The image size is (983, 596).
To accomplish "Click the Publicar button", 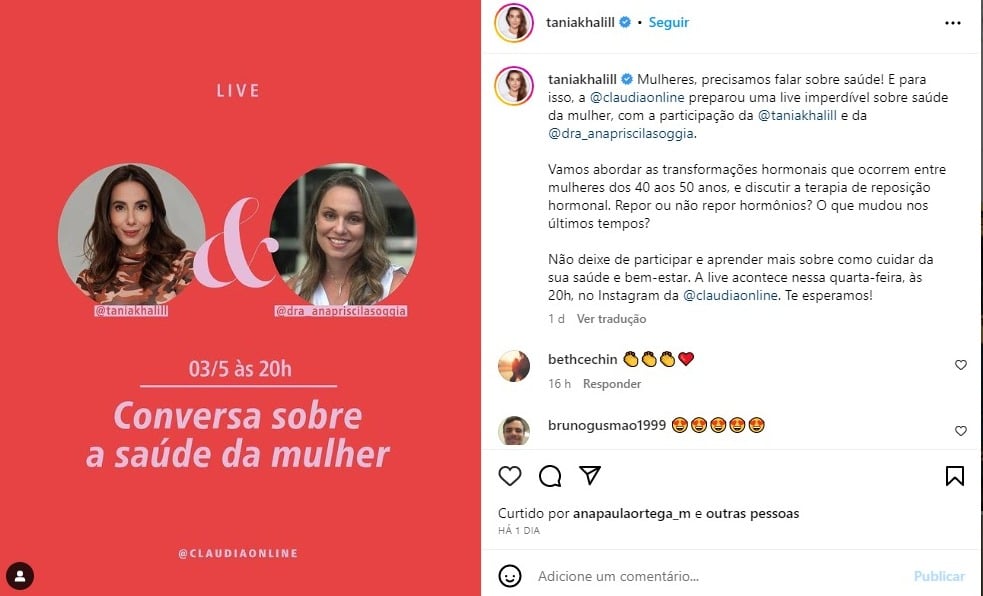I will tap(939, 576).
